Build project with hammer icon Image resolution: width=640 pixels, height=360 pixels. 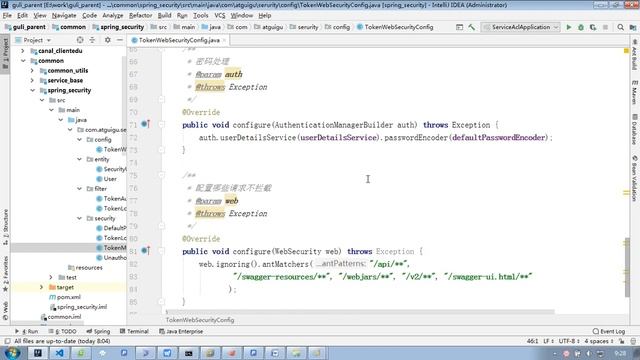tap(472, 27)
